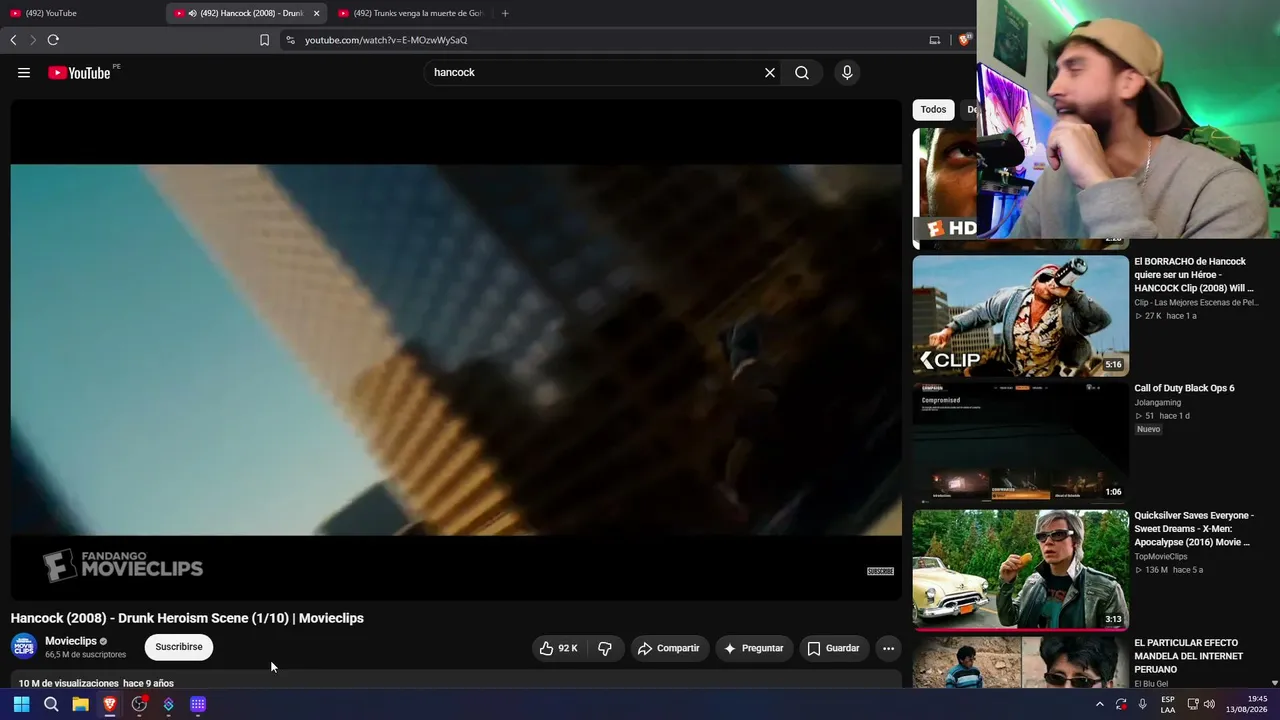1280x720 pixels.
Task: Open the volume speaker tray icon
Action: (x=1209, y=704)
